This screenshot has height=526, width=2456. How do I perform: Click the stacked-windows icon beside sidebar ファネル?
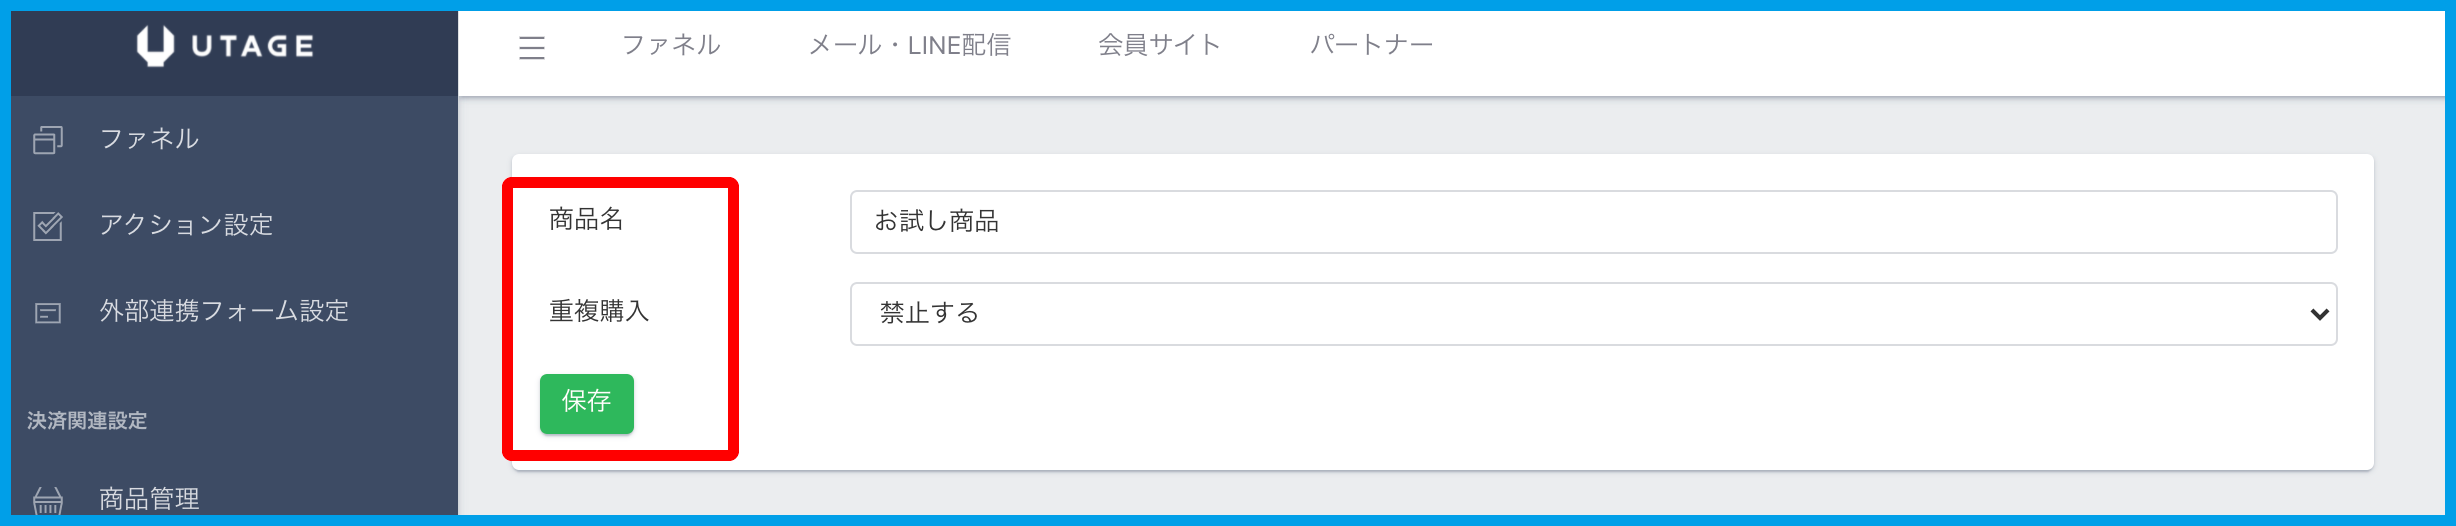tap(48, 140)
